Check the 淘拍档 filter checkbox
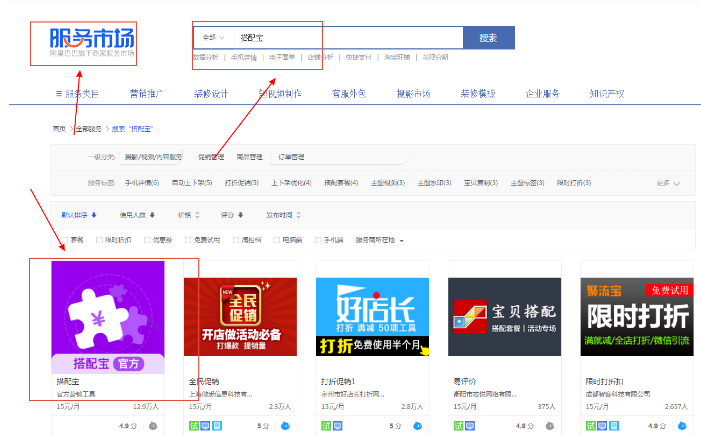The height and width of the screenshot is (435, 701). (x=236, y=240)
